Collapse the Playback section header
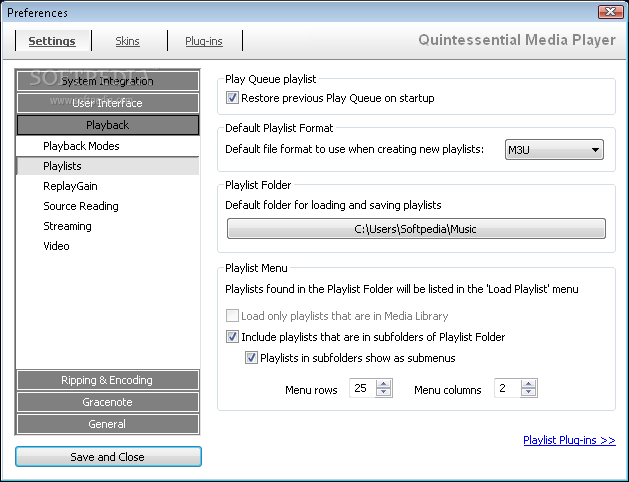The width and height of the screenshot is (629, 482). [108, 125]
